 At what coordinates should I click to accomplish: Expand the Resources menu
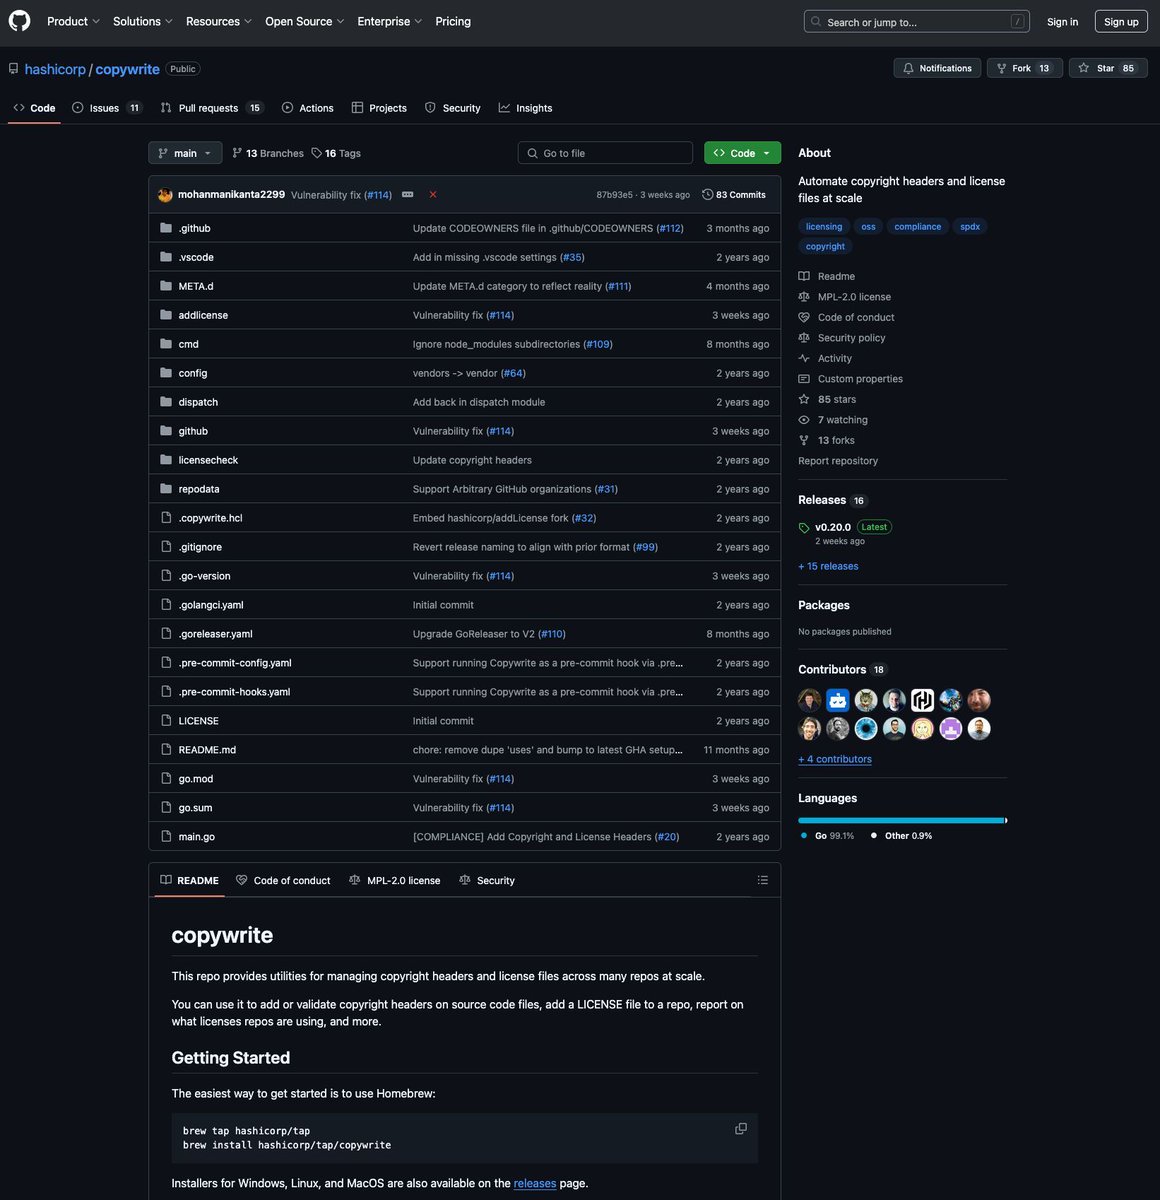pos(218,21)
